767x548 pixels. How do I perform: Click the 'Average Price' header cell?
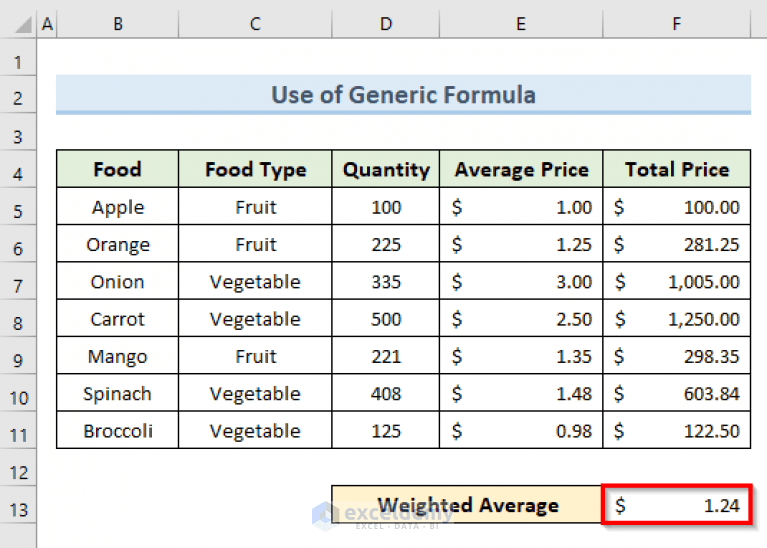tap(521, 169)
